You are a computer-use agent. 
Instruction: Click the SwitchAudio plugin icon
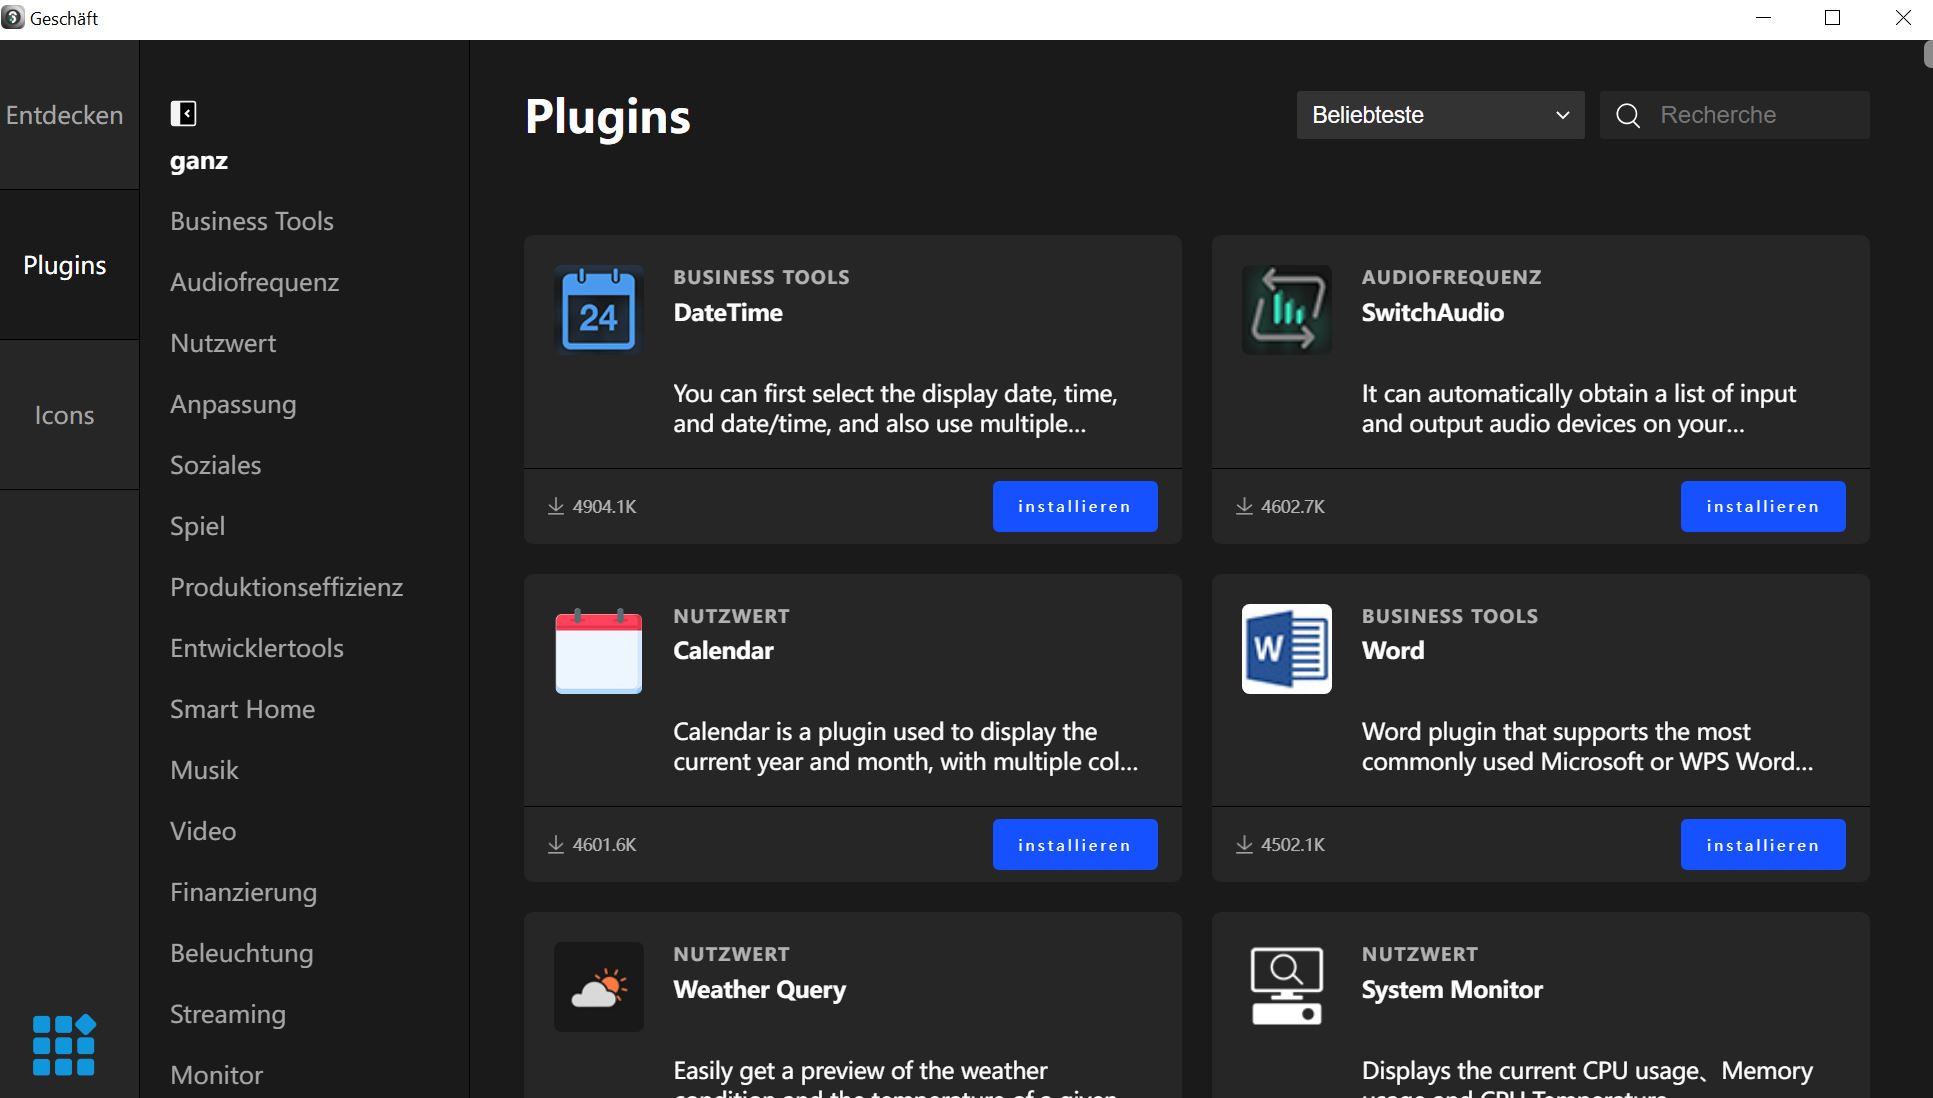[x=1286, y=310]
